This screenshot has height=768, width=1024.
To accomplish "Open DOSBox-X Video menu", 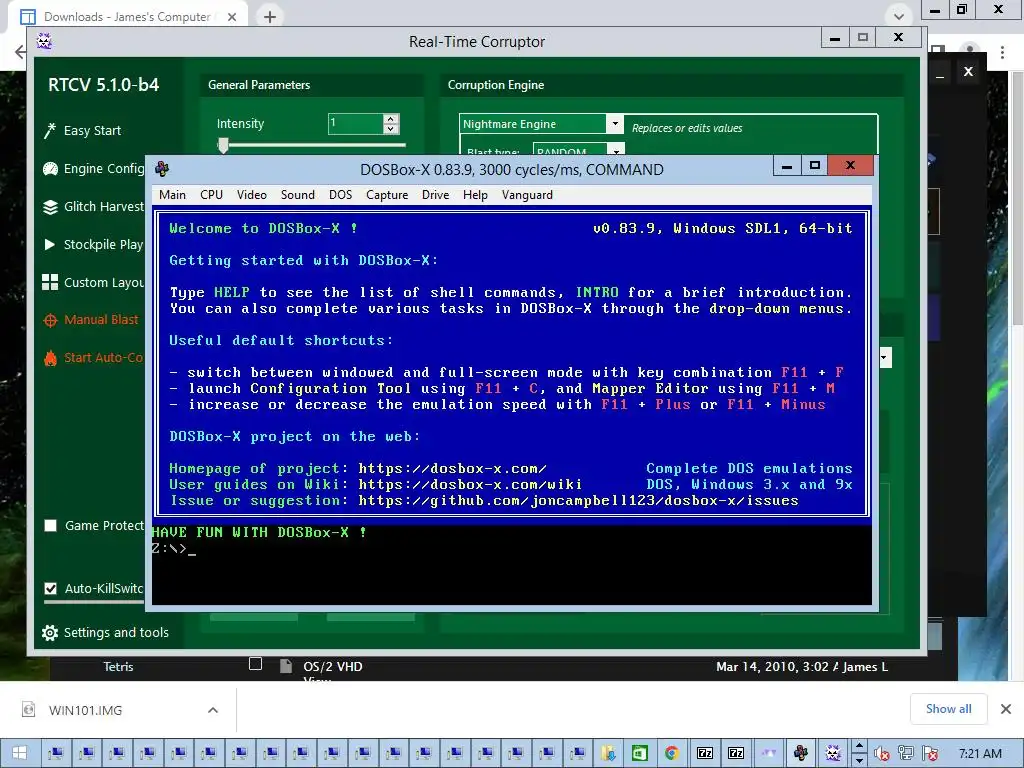I will tap(251, 195).
